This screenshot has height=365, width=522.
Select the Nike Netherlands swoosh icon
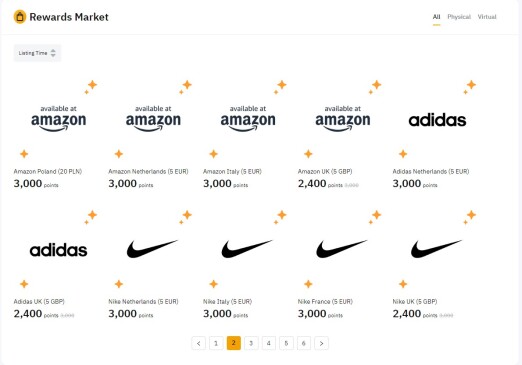pos(152,249)
